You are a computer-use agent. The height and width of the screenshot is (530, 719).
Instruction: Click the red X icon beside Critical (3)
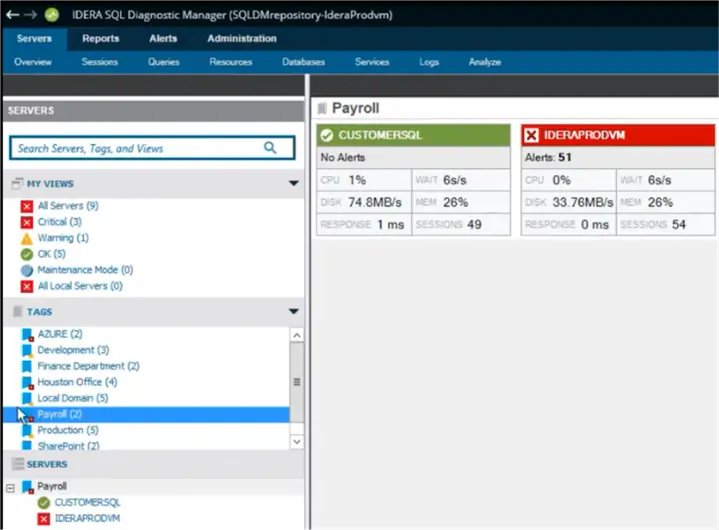(27, 222)
